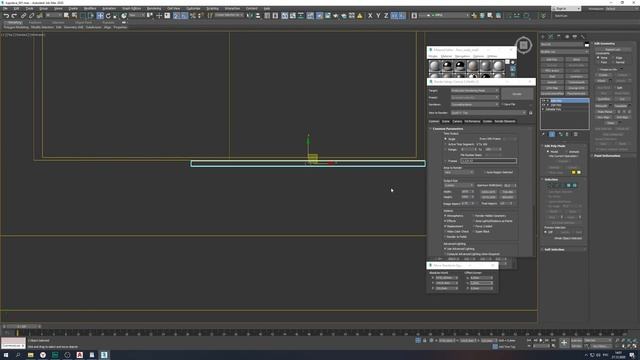This screenshot has height=360, width=640.
Task: Toggle the 2D Snaps button
Action: point(176,16)
